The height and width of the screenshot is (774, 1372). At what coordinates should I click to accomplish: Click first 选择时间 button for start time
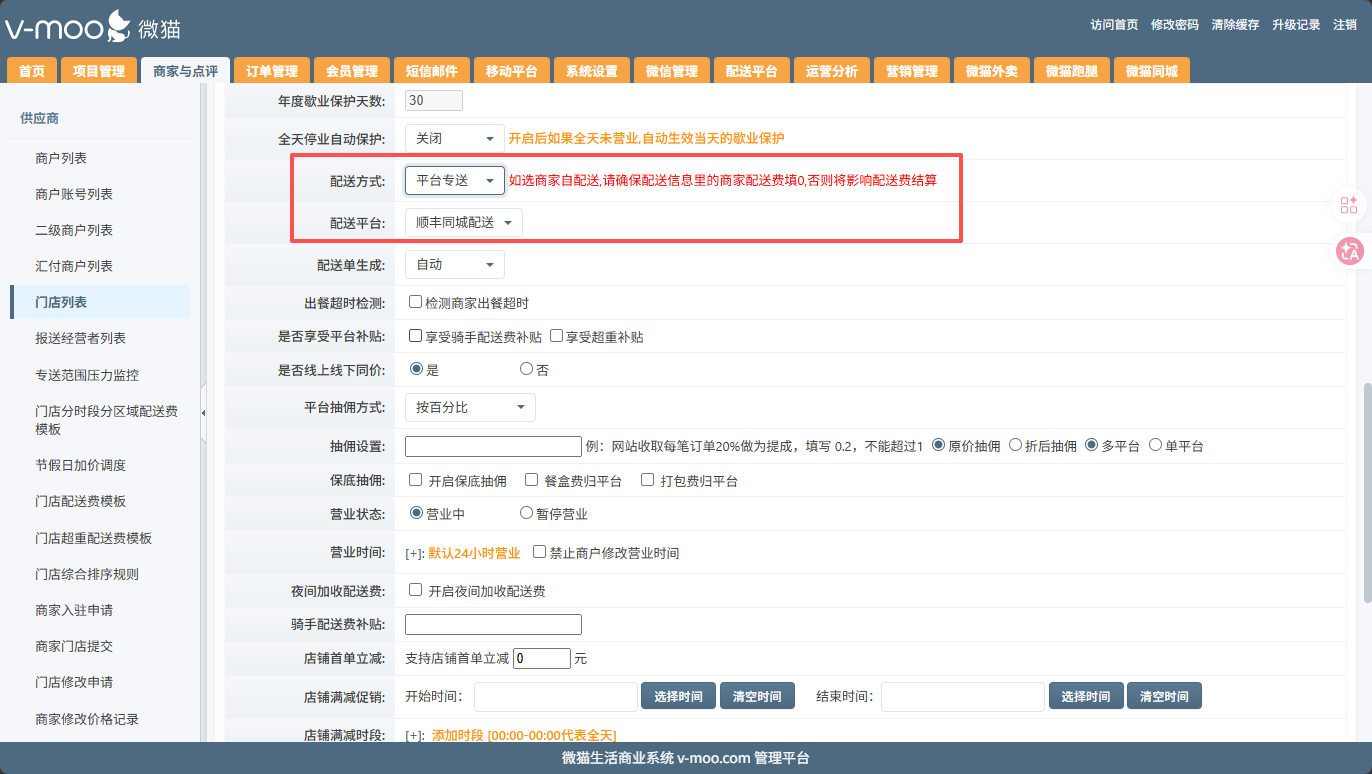point(678,696)
